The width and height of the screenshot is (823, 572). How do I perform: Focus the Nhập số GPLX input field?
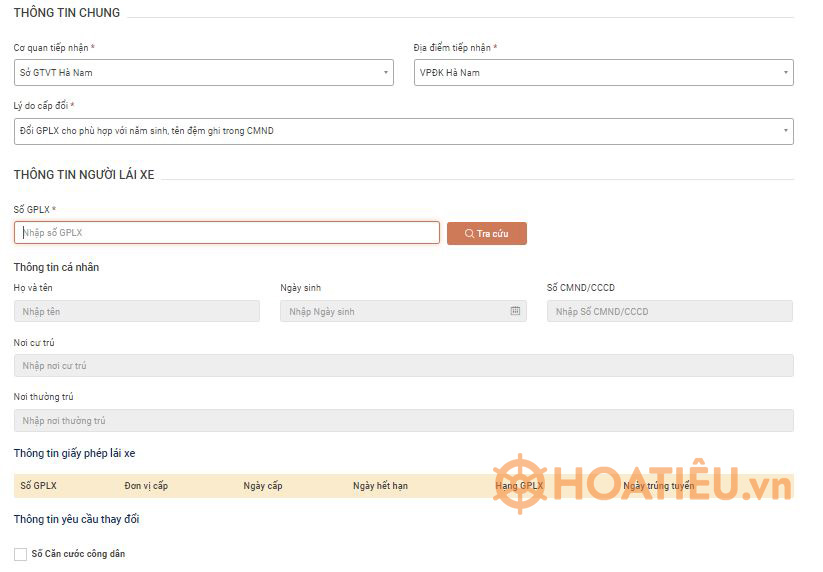pyautogui.click(x=227, y=233)
